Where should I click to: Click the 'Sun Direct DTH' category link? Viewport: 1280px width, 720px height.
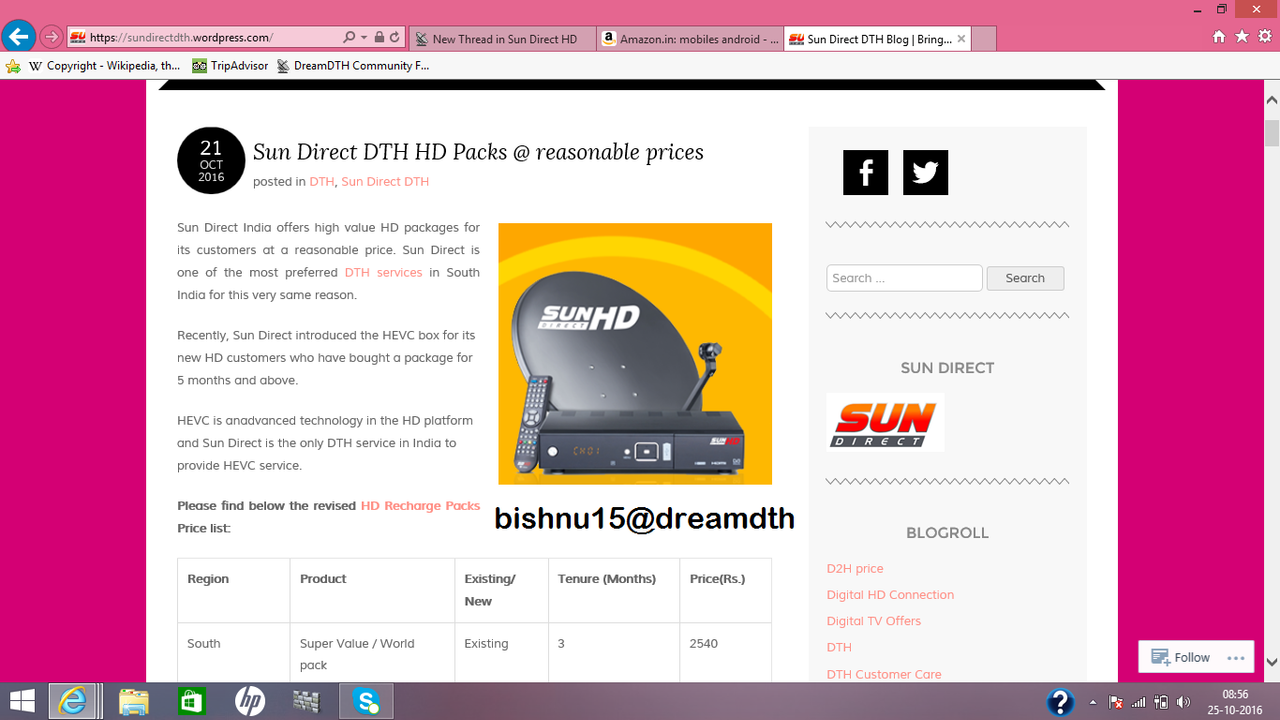tap(385, 182)
